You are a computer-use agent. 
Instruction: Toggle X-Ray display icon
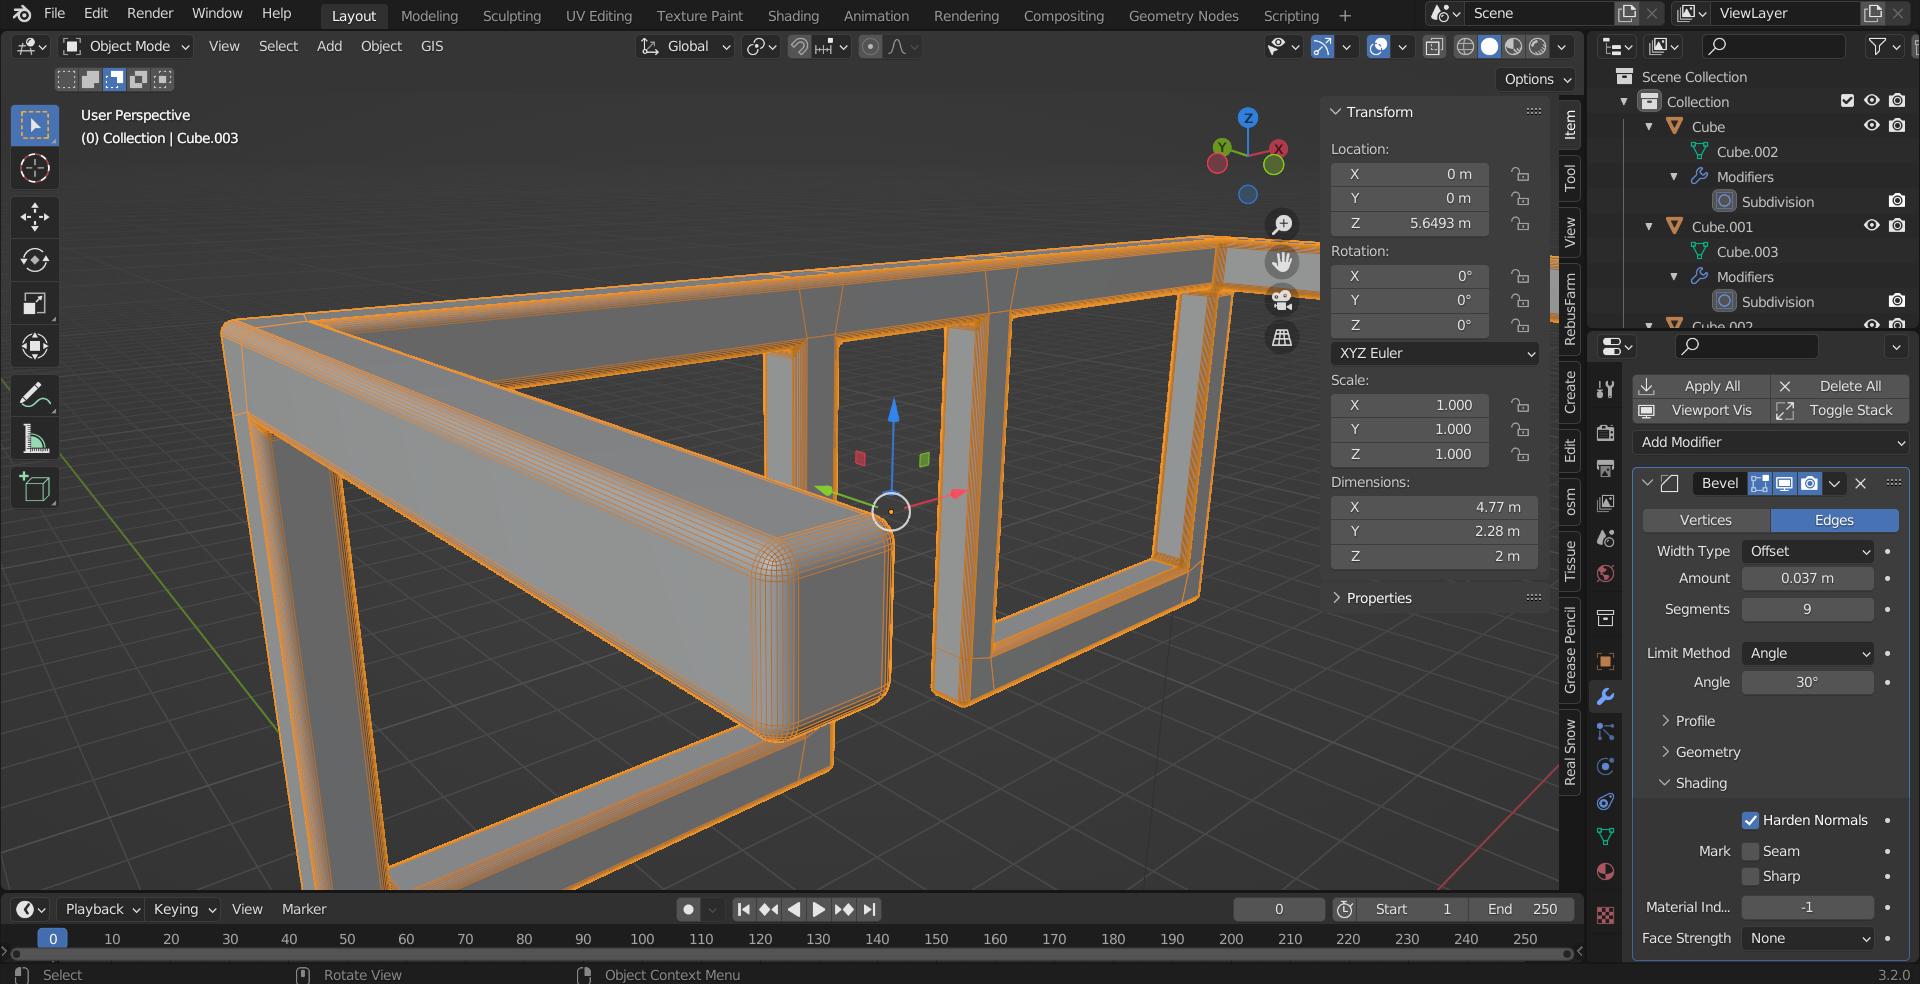tap(1434, 47)
